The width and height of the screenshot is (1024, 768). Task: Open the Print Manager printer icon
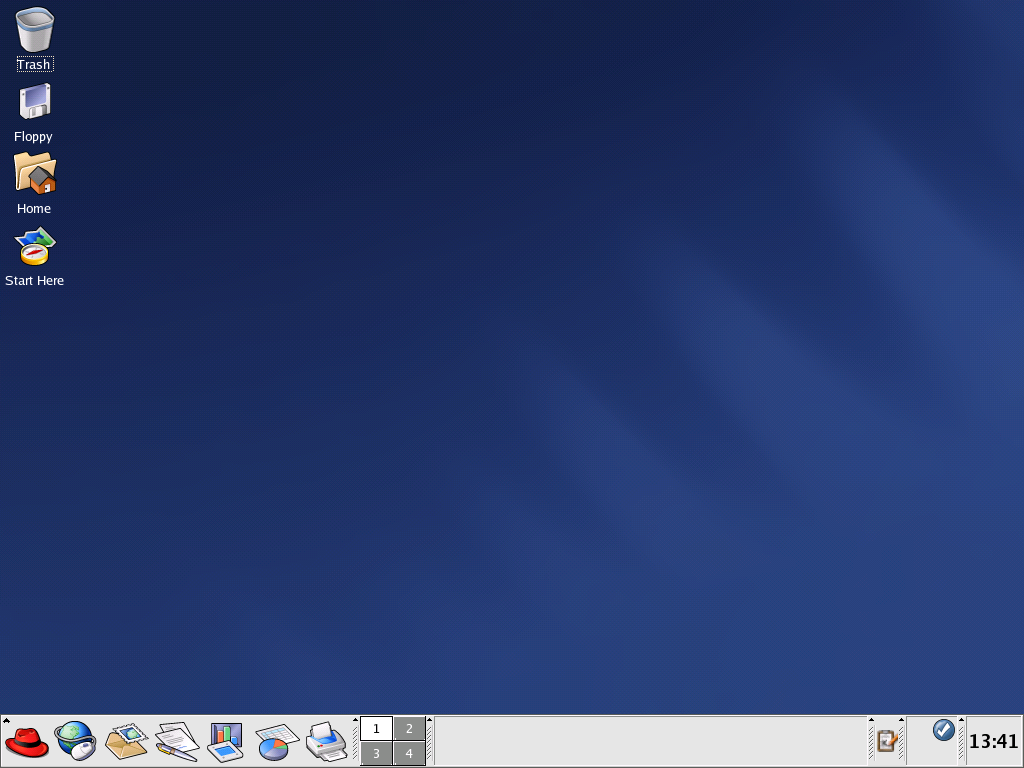[326, 742]
